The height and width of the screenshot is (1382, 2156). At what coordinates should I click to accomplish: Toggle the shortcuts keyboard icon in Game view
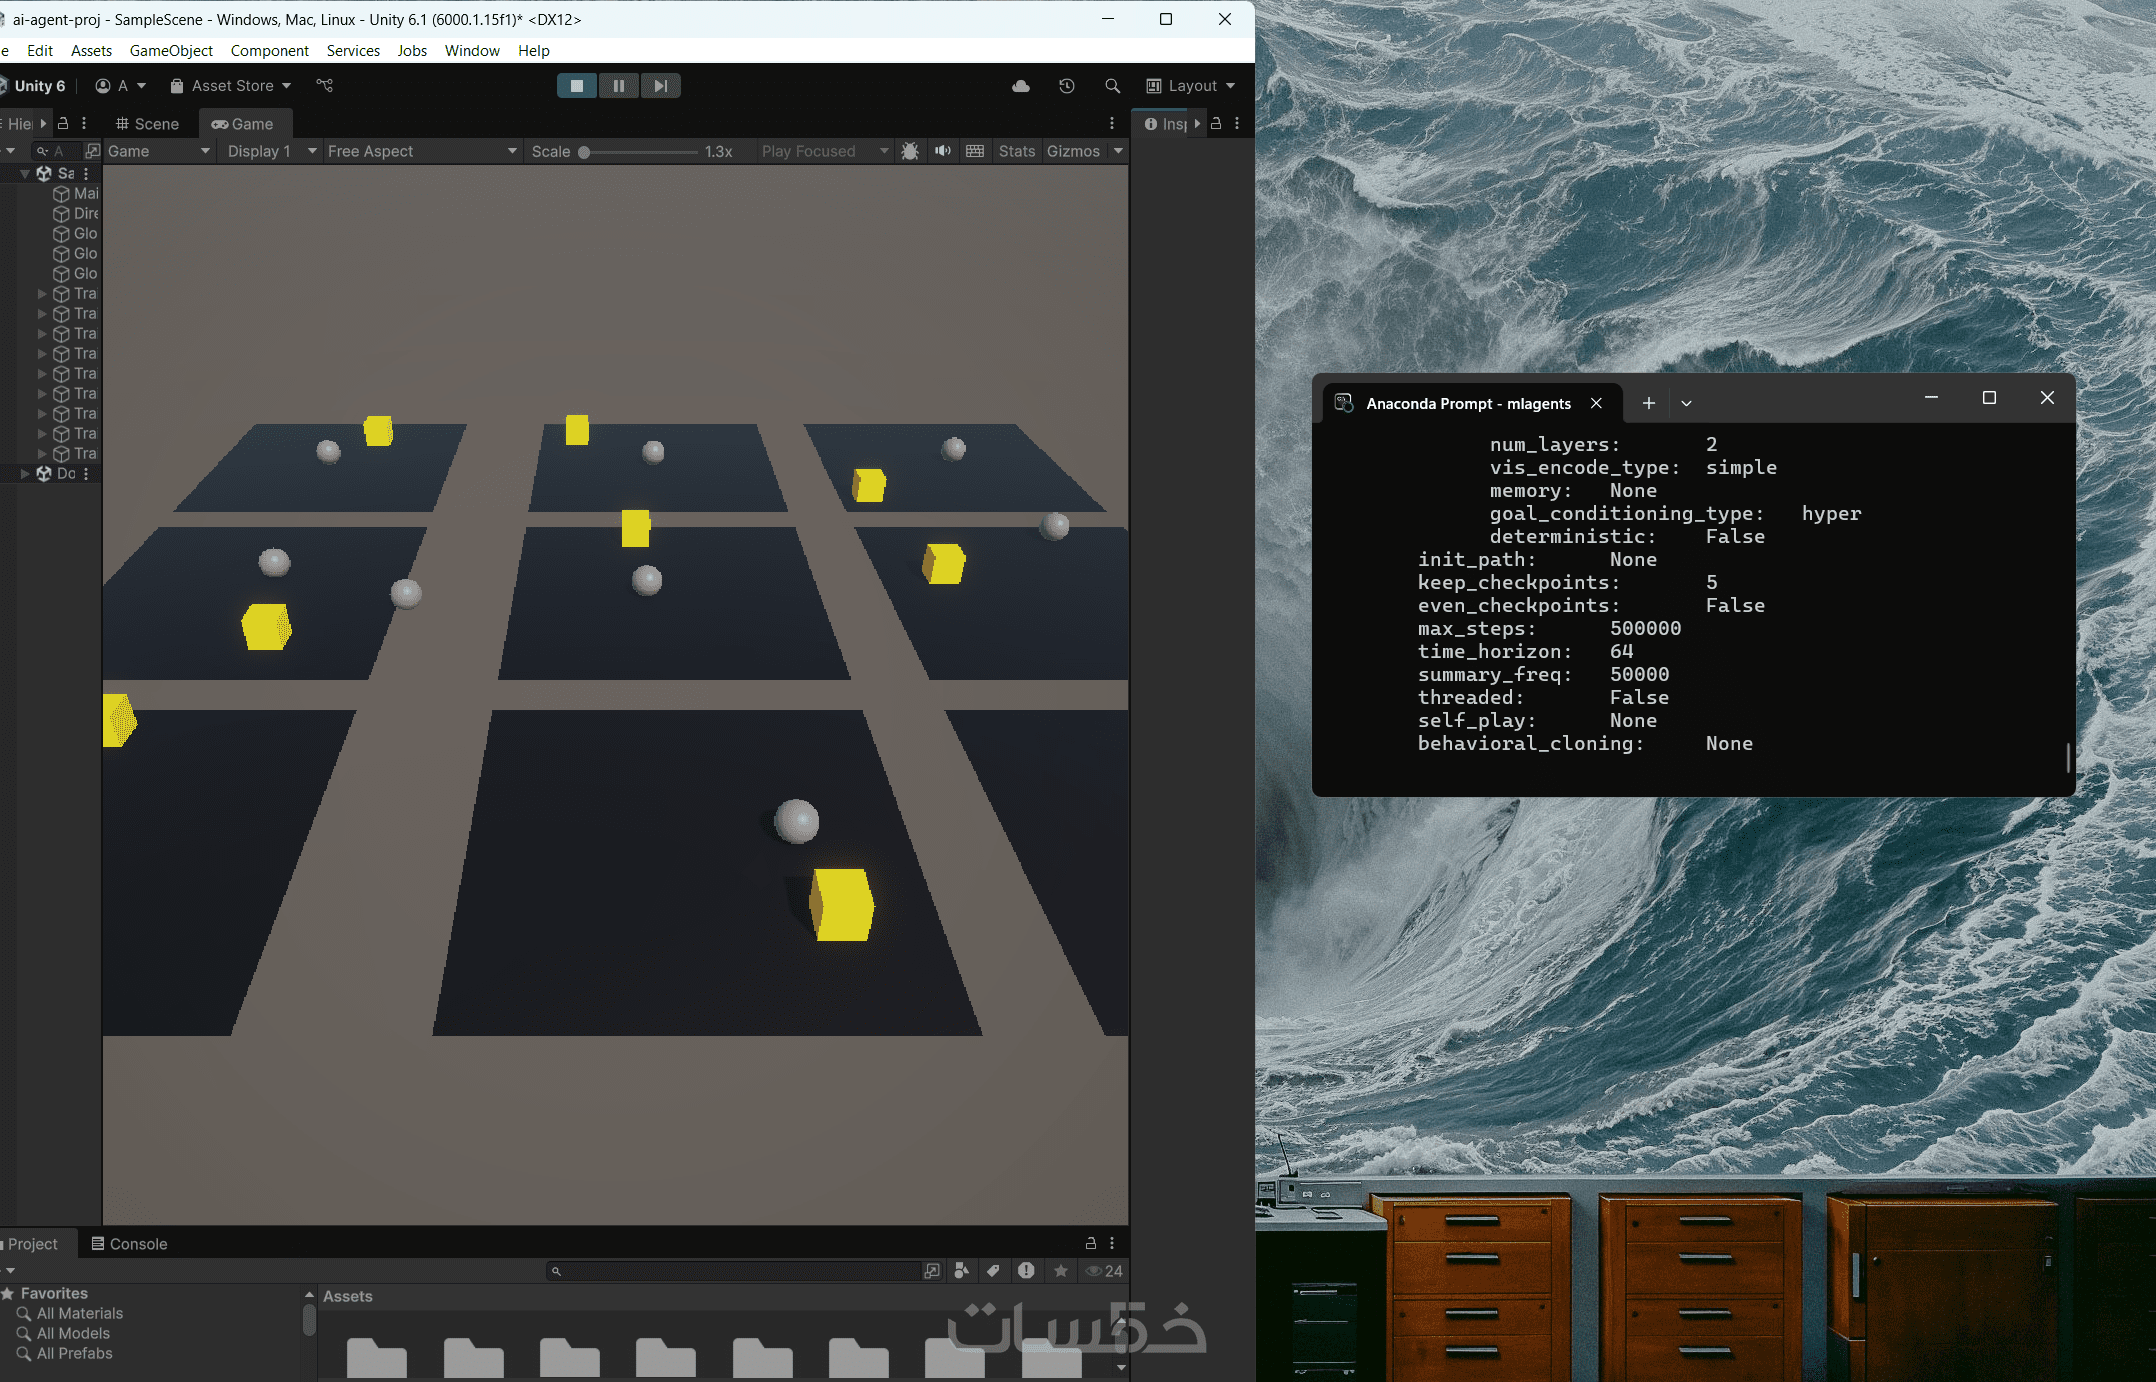point(975,151)
